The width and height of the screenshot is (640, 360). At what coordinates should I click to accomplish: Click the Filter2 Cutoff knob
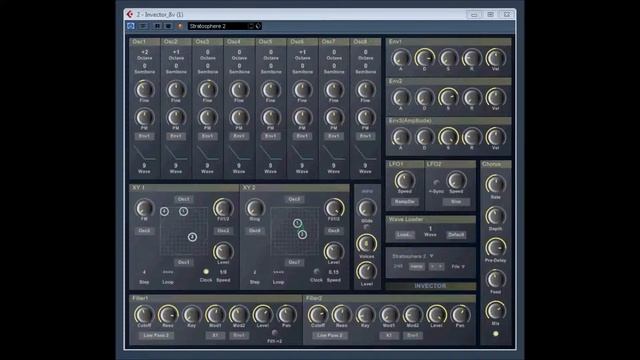(318, 315)
